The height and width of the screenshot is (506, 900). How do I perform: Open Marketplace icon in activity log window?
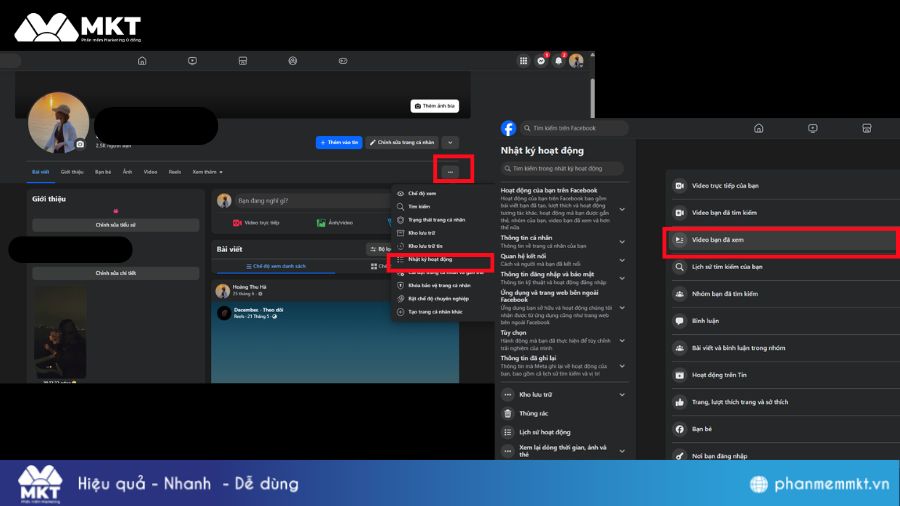pos(867,128)
